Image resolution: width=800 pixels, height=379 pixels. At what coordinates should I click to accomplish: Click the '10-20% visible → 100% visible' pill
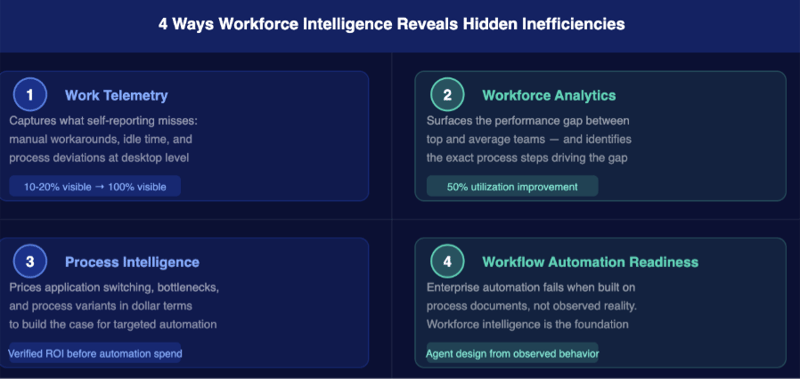click(x=95, y=186)
